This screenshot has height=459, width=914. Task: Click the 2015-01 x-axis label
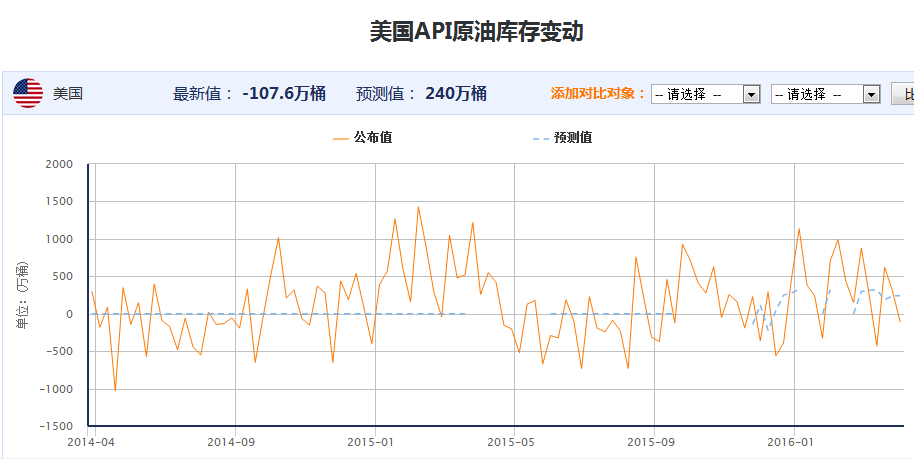coord(371,442)
